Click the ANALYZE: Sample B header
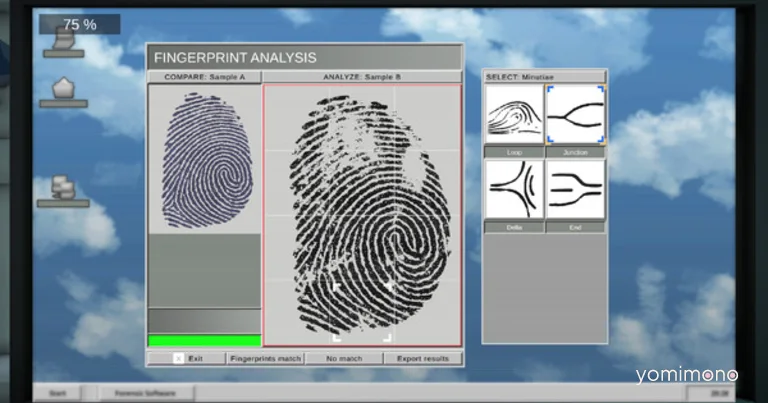This screenshot has width=768, height=403. pos(362,77)
